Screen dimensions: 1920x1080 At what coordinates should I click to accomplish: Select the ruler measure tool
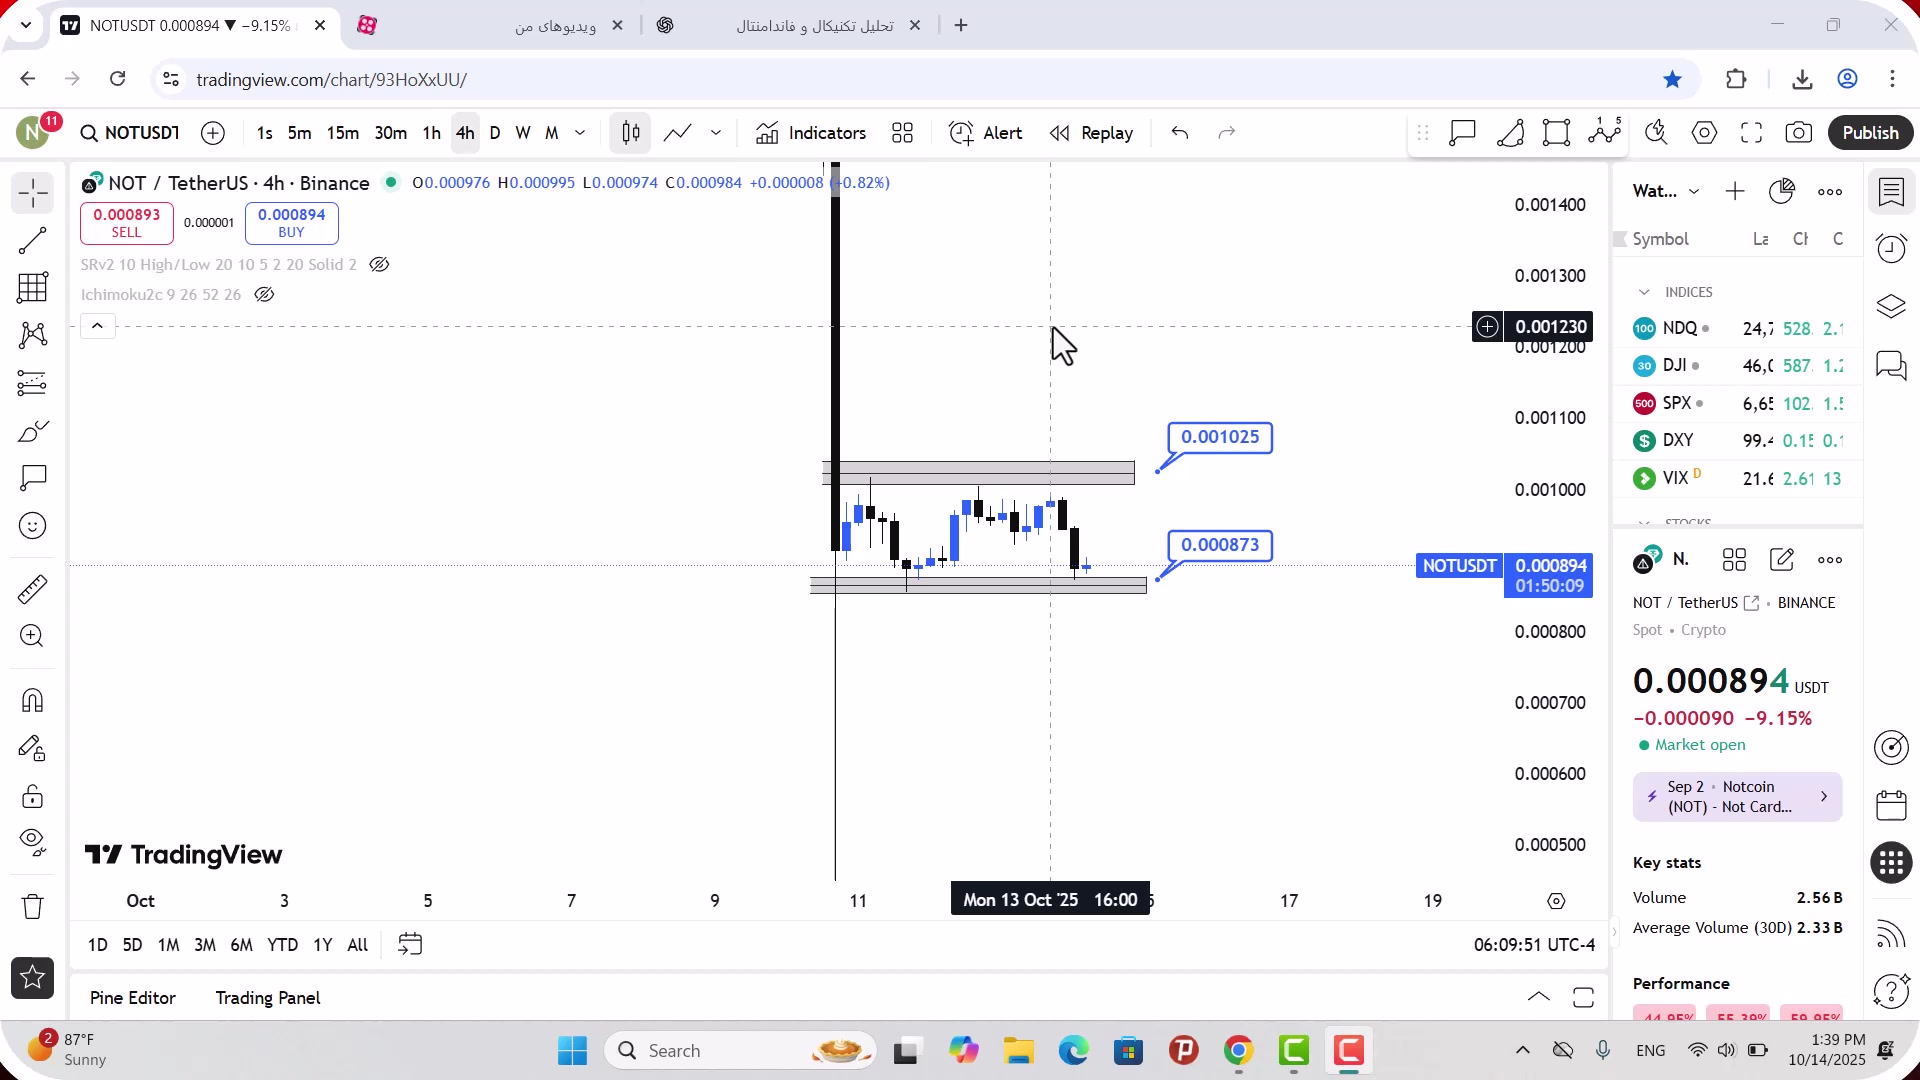33,589
